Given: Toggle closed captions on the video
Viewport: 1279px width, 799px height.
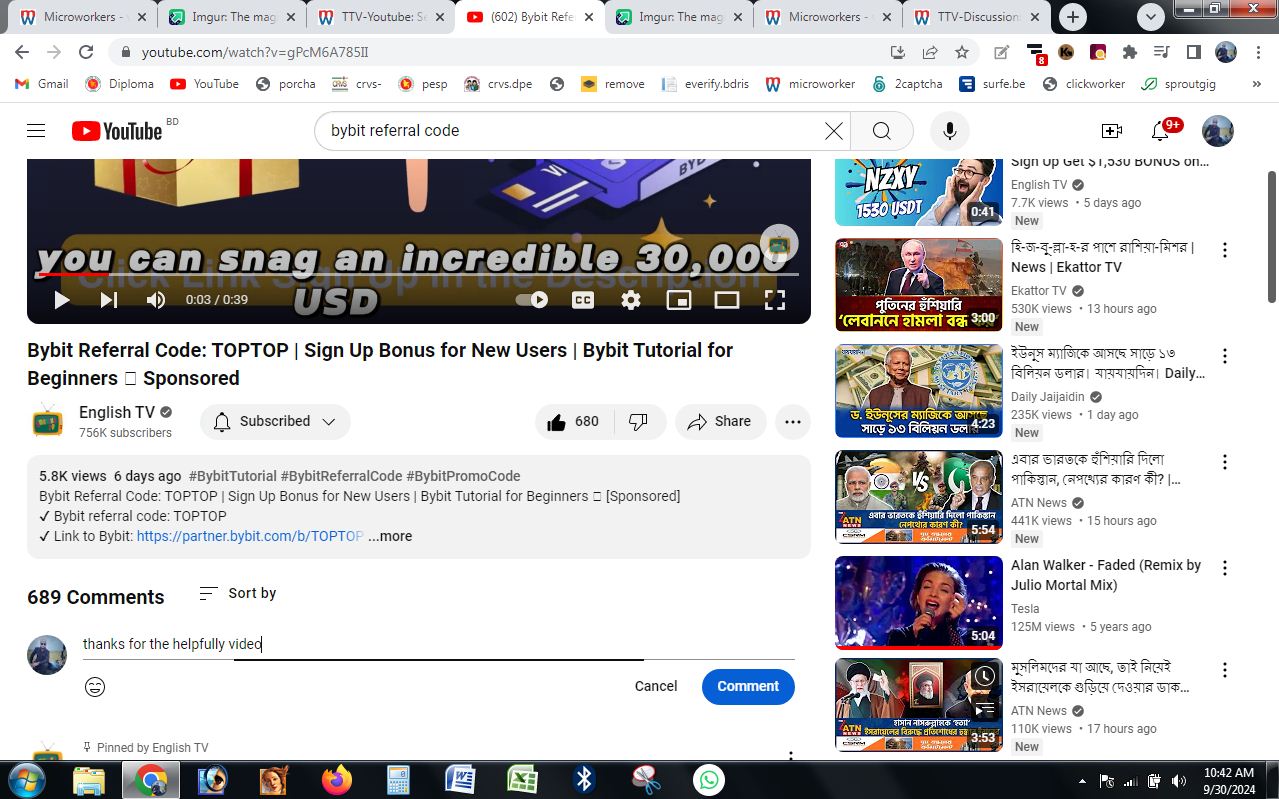Looking at the screenshot, I should [x=582, y=299].
